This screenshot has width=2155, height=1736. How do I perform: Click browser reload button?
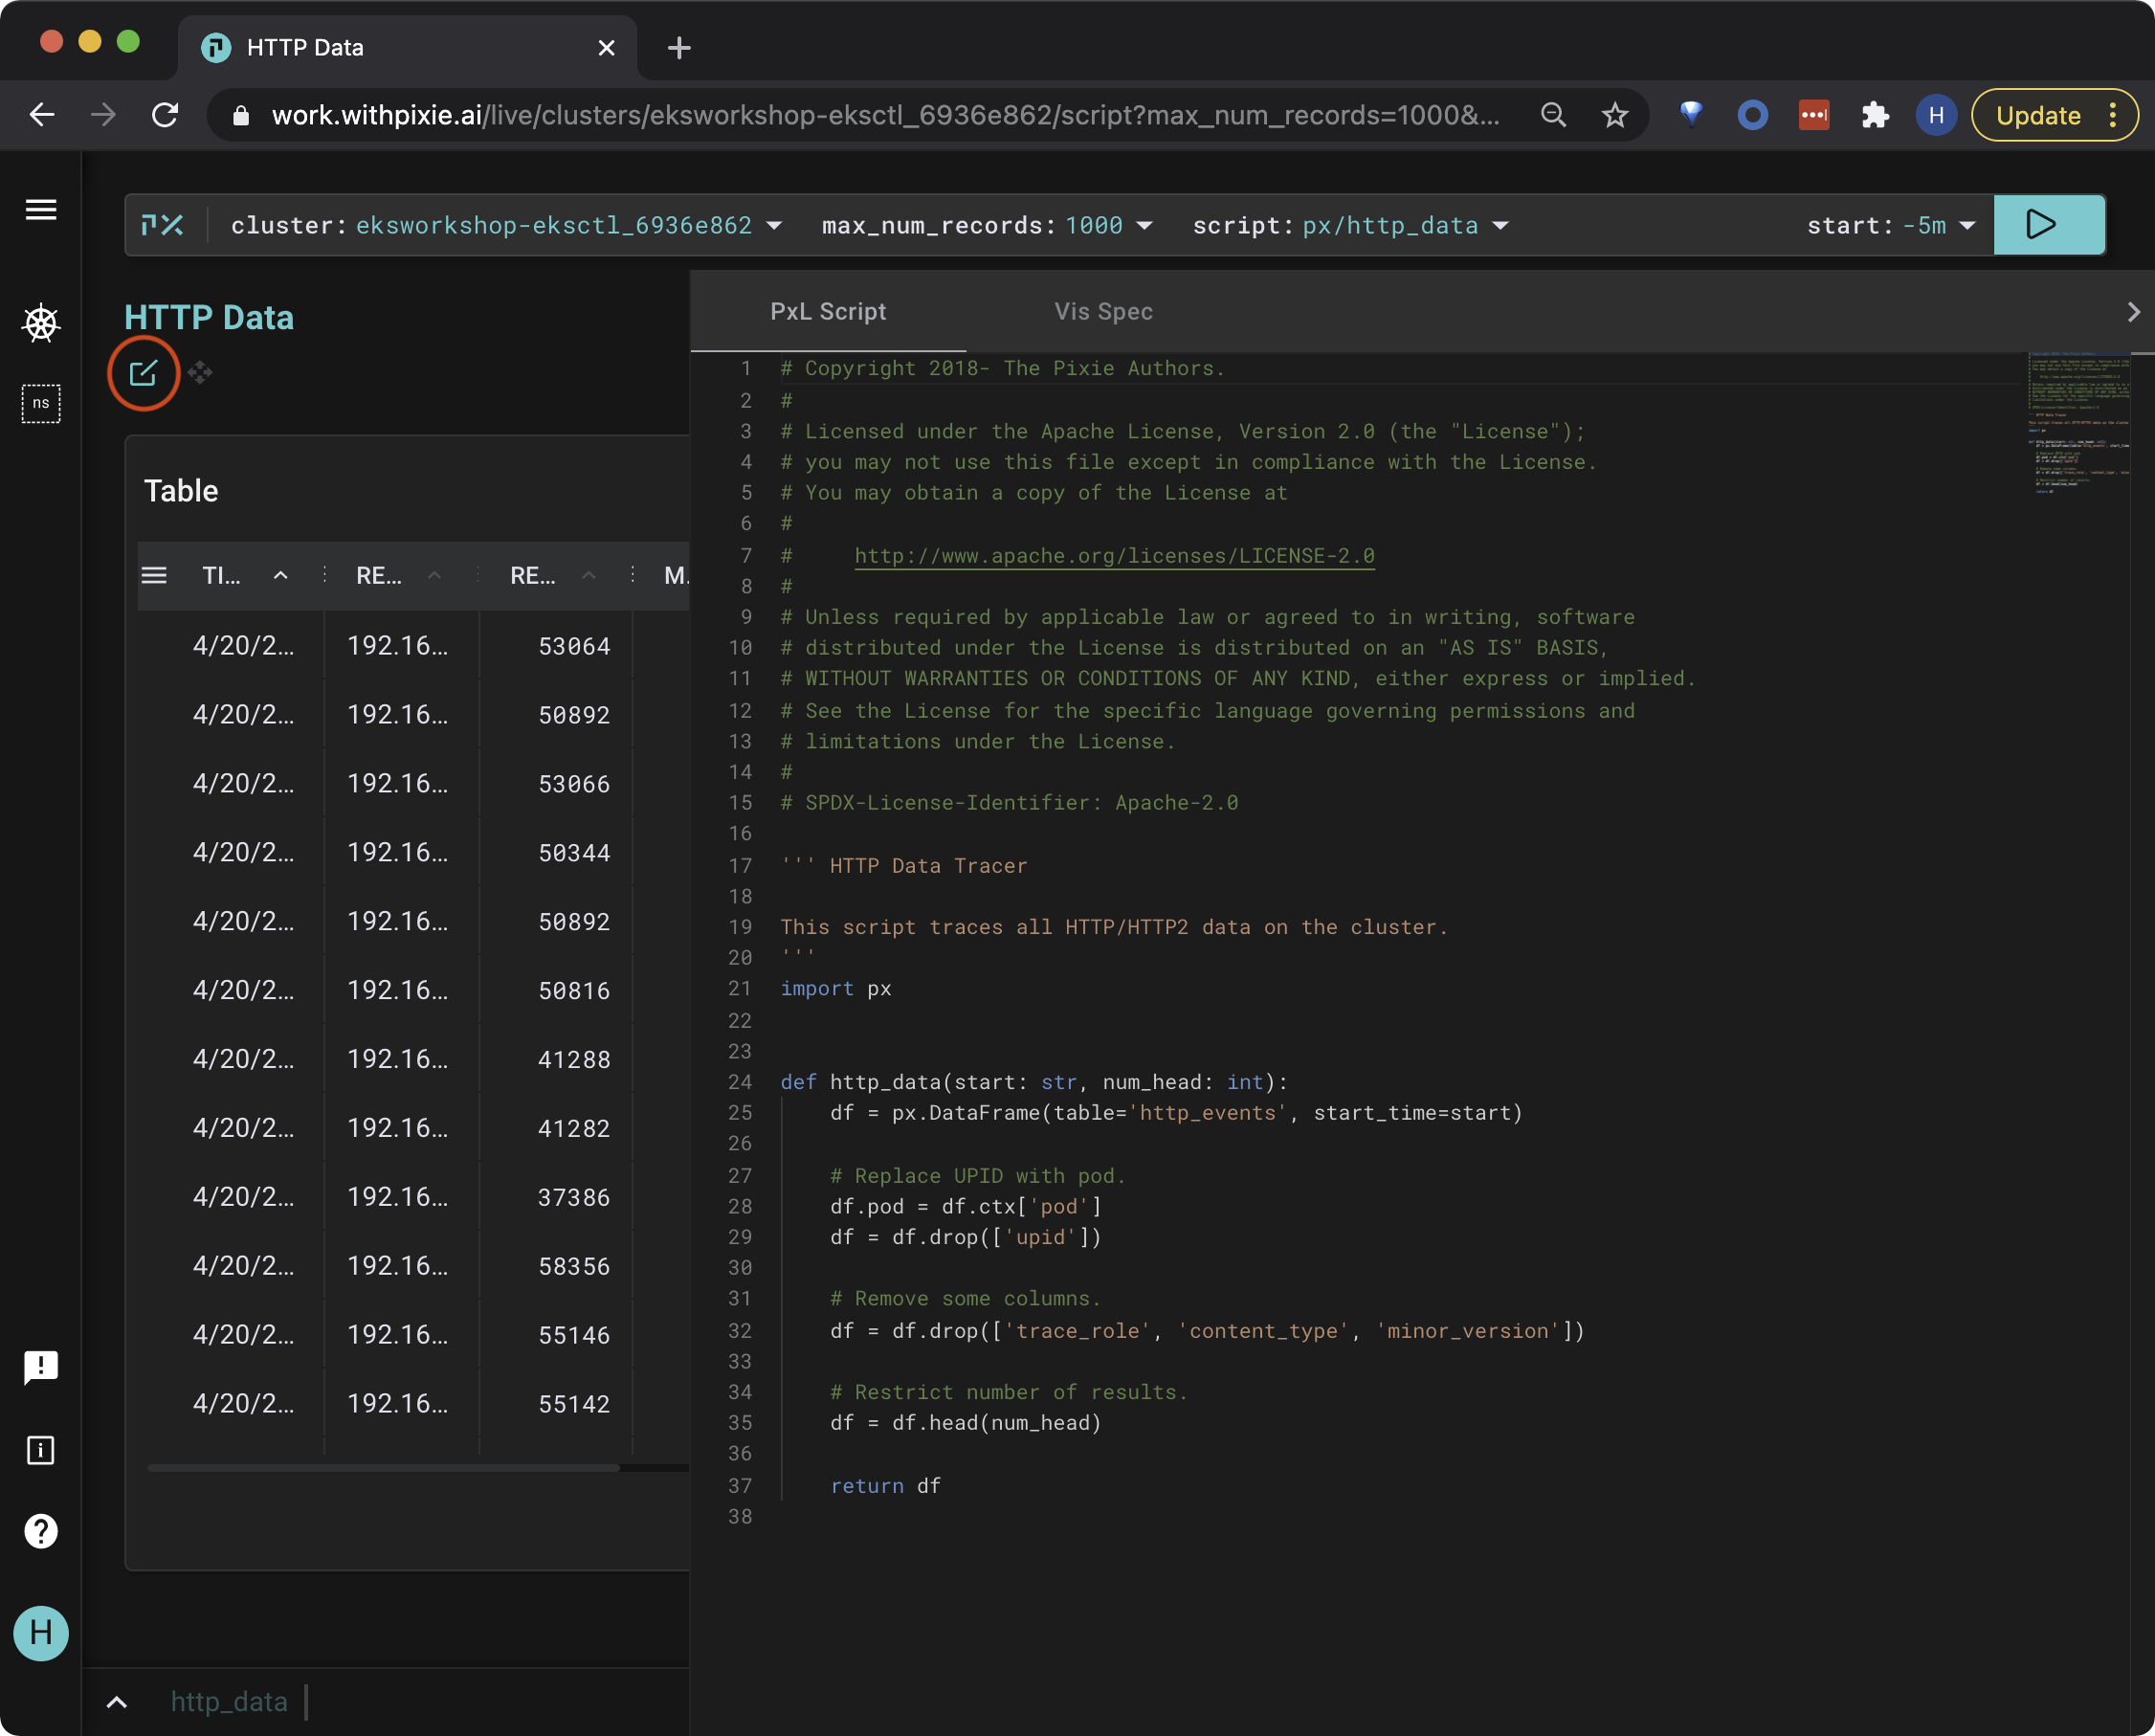[x=165, y=115]
